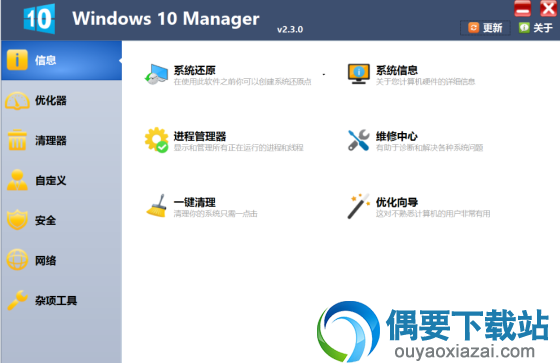Click the 维修中心 tools icon

[359, 140]
